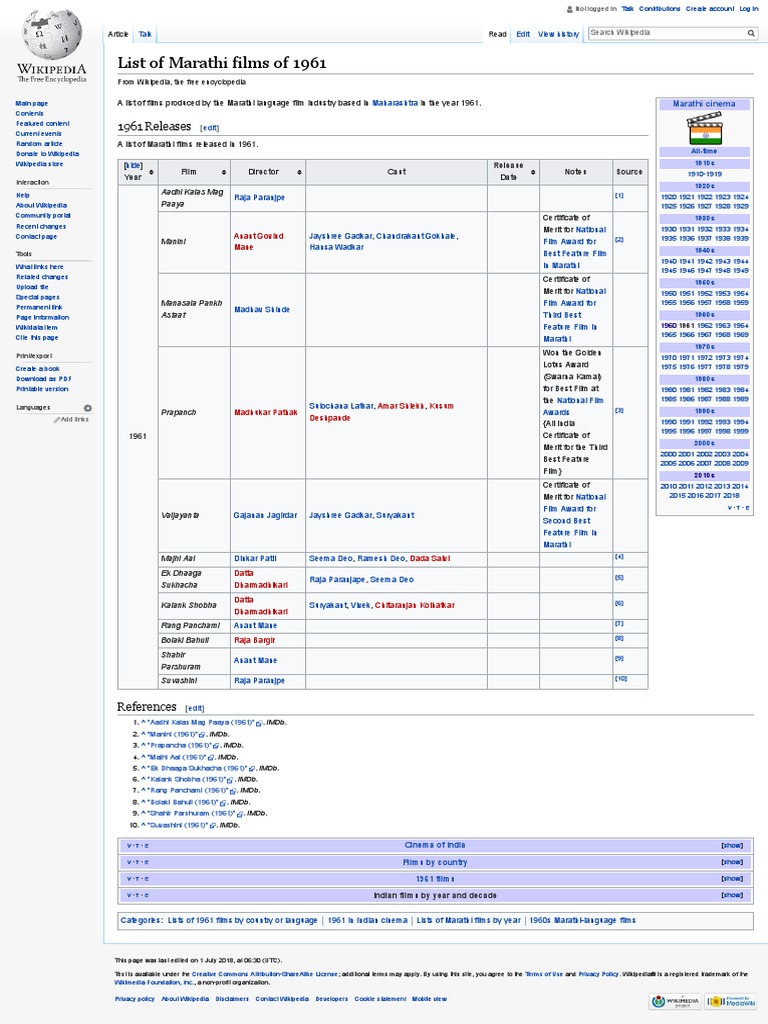This screenshot has width=768, height=1024.
Task: Click the Wikipedia globe logo
Action: point(52,36)
